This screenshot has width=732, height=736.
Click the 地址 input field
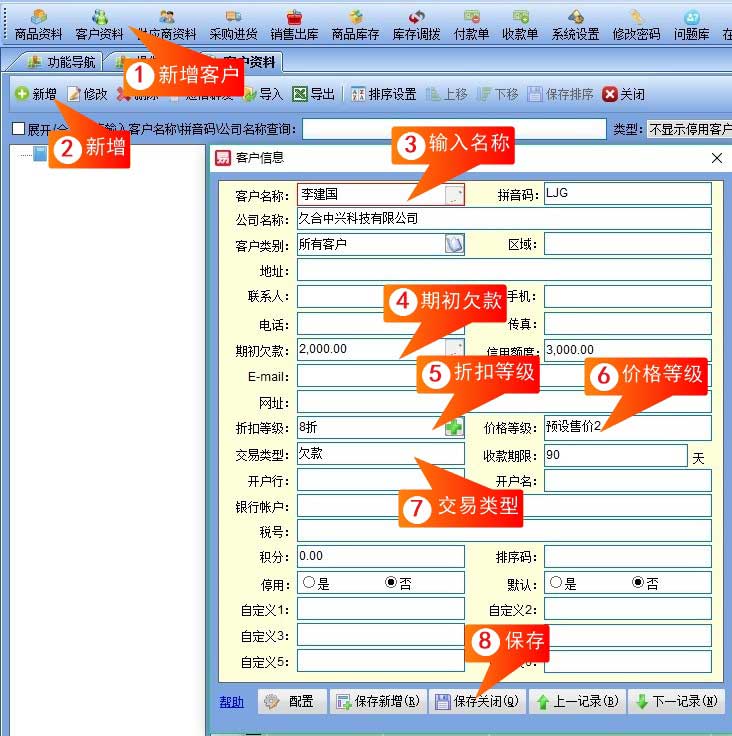click(504, 270)
